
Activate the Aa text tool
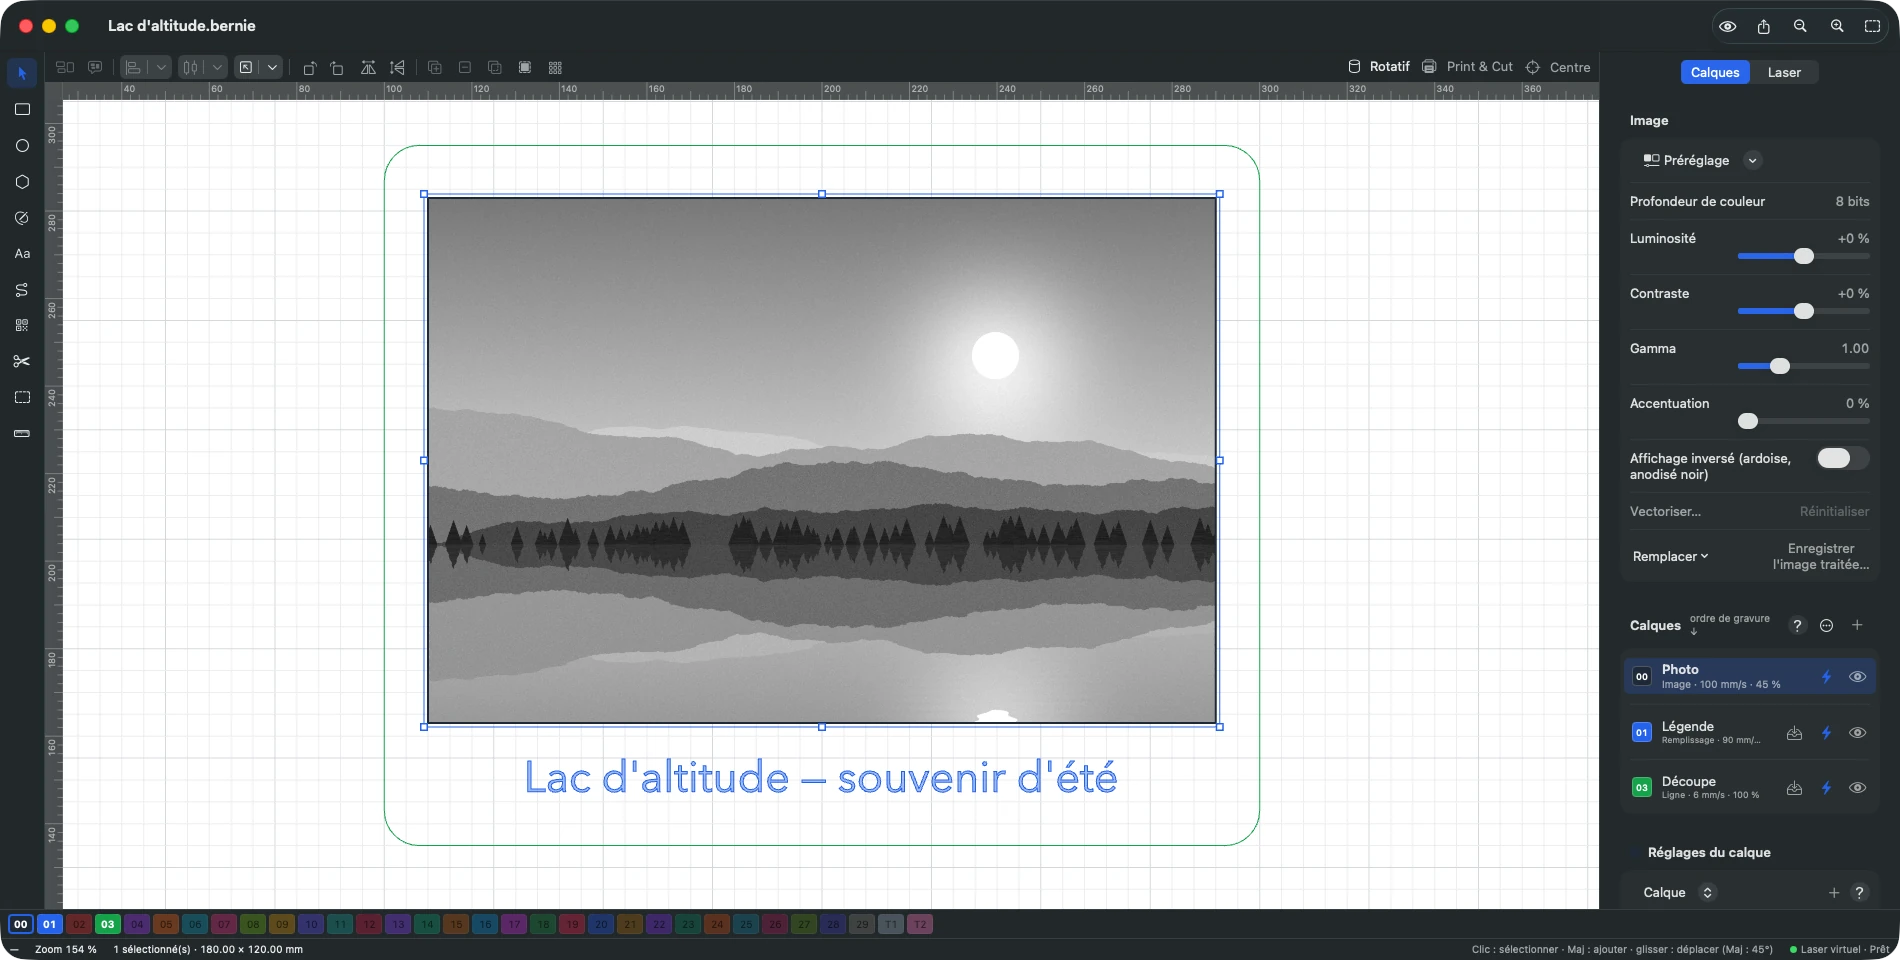(x=22, y=253)
